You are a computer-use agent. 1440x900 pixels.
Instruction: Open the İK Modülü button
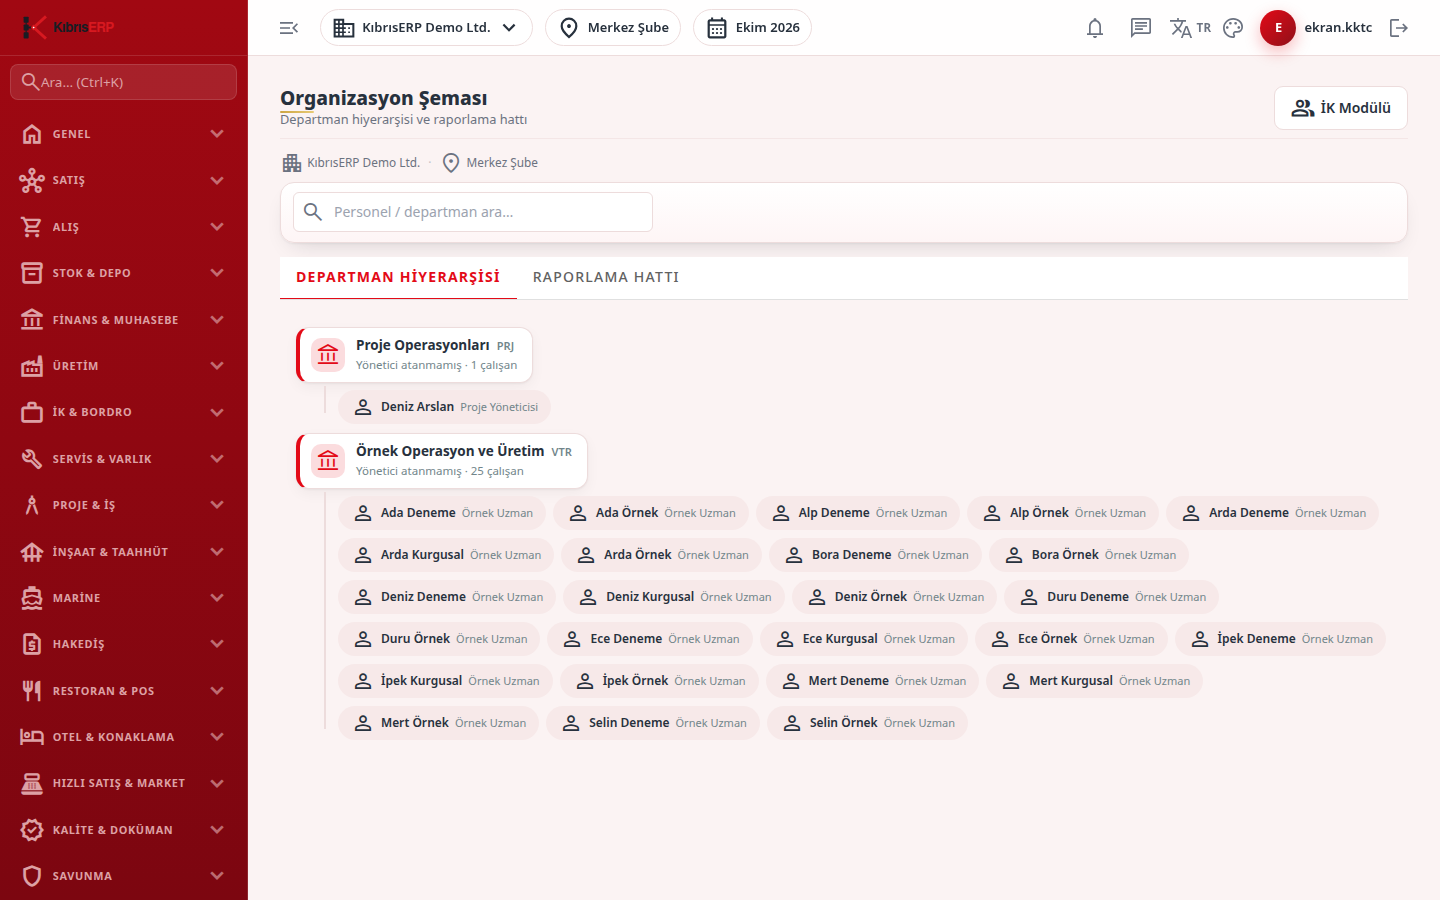(1341, 108)
